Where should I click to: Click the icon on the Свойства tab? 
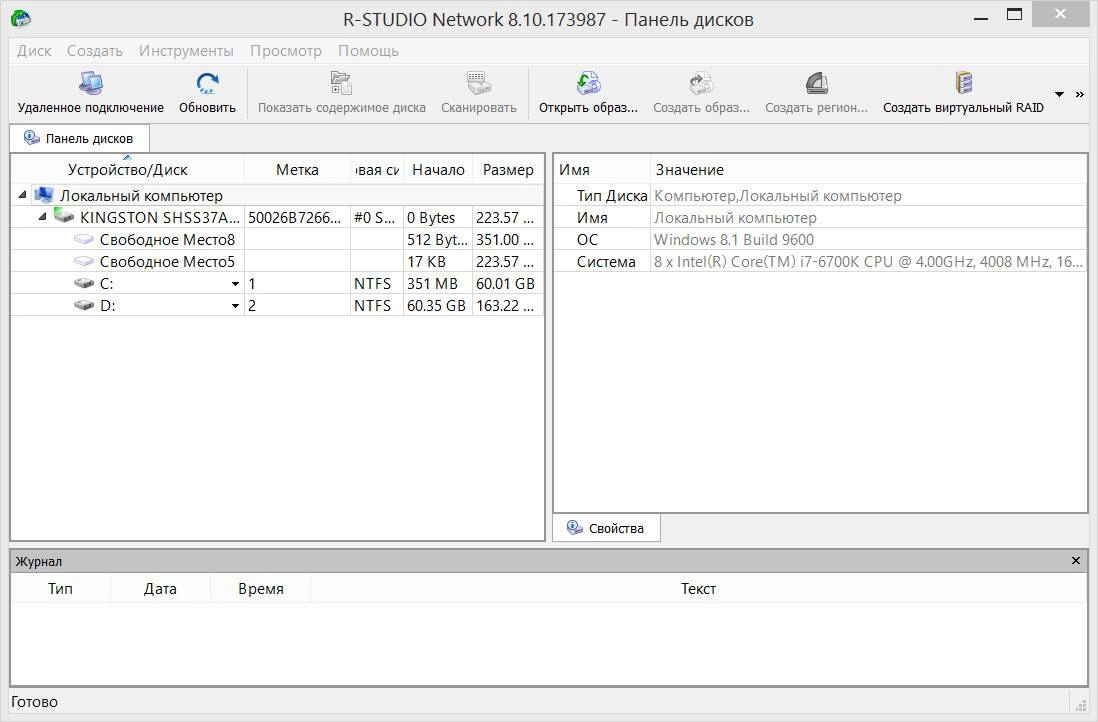click(x=575, y=527)
